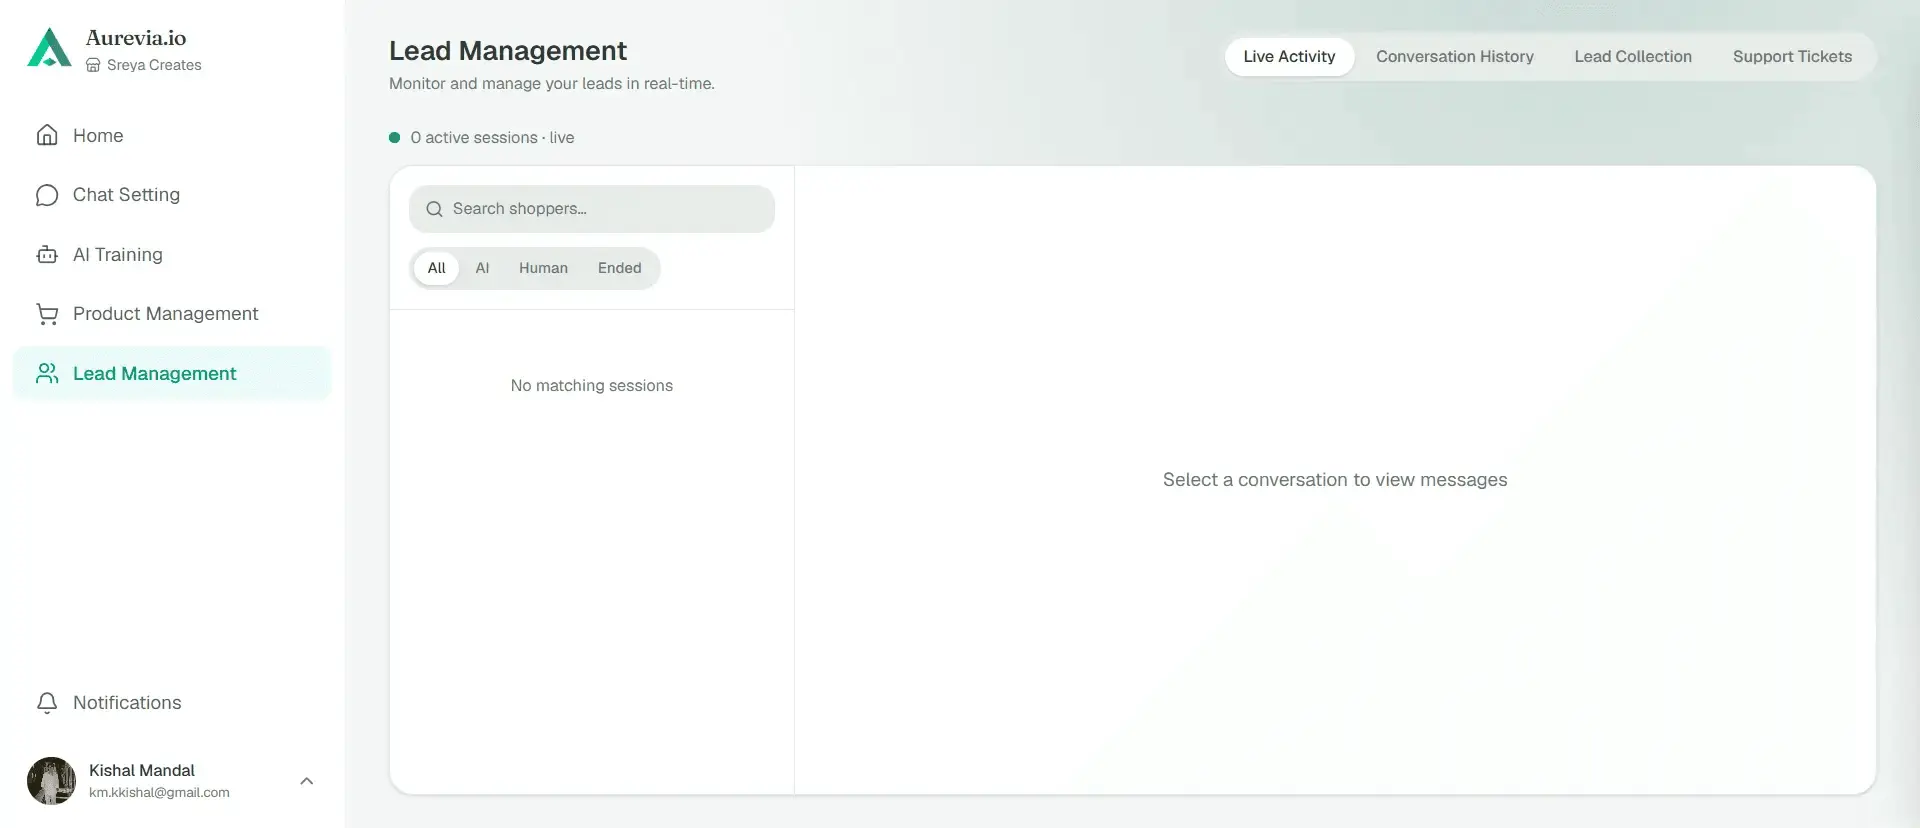Click the Lead Management page heading
This screenshot has height=828, width=1920.
point(508,51)
